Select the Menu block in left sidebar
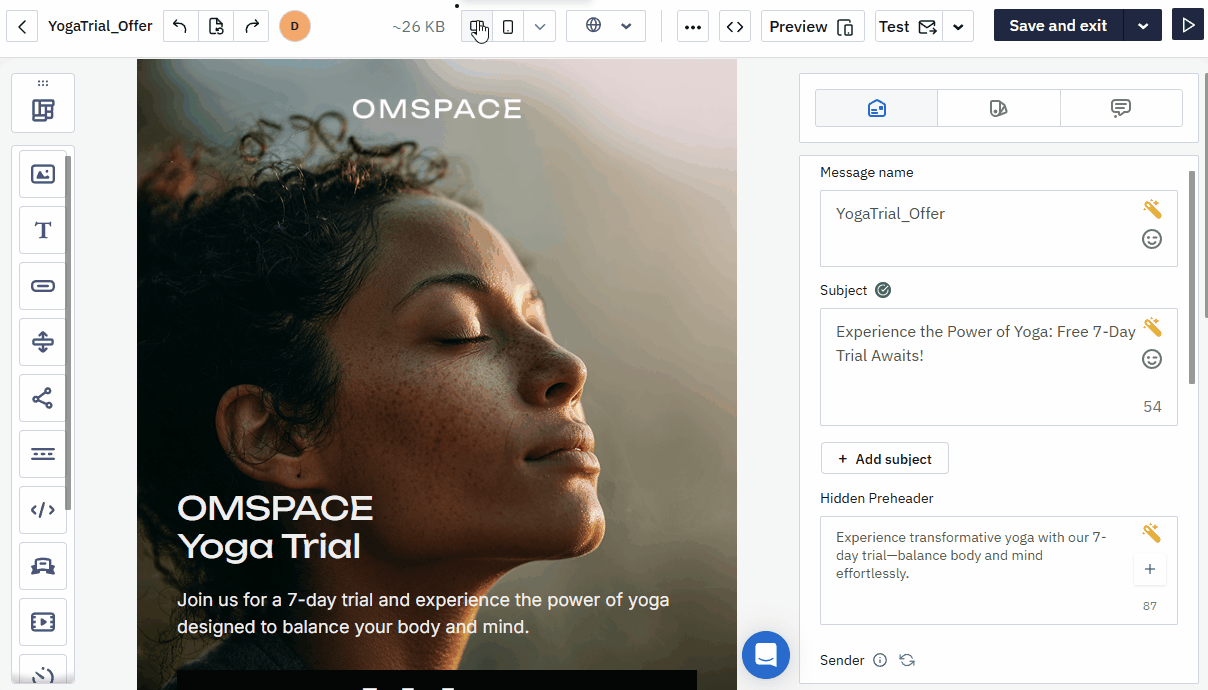The width and height of the screenshot is (1208, 690). 43,454
